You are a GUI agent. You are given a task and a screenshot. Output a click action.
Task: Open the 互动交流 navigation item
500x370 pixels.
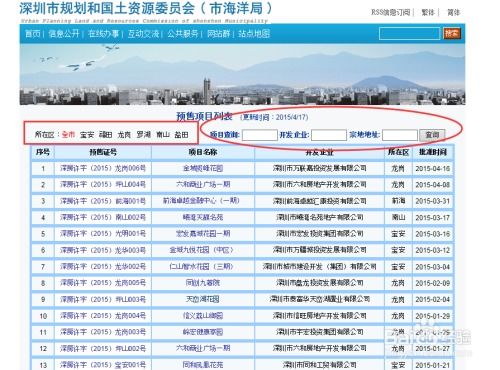tap(143, 34)
